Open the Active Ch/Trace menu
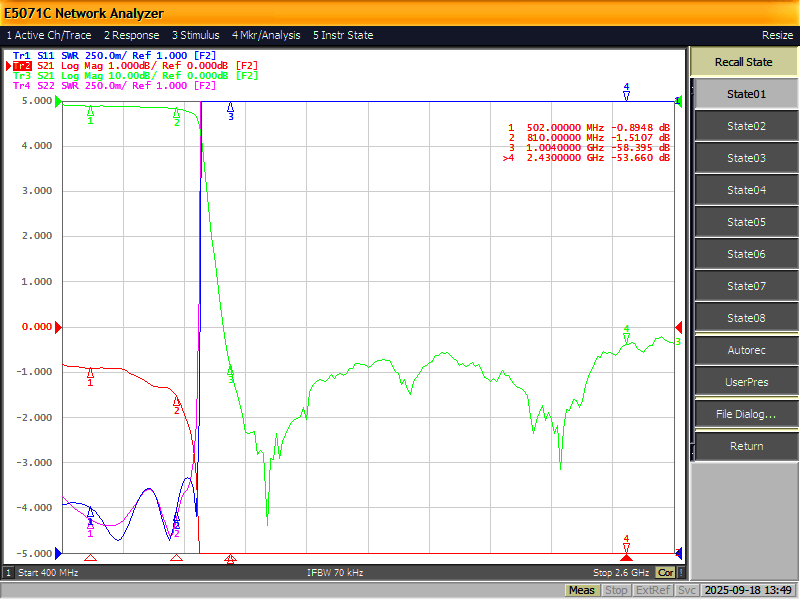Screen dimensions: 800x600 point(49,35)
